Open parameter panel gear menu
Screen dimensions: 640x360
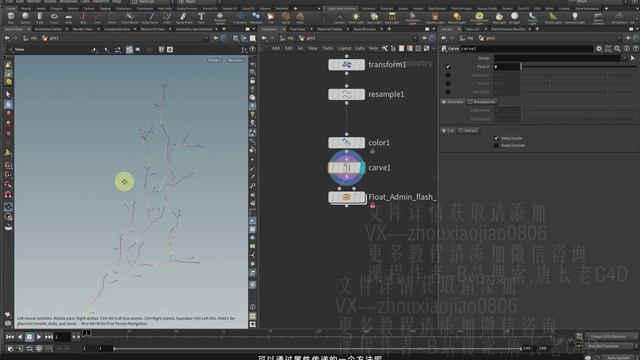click(599, 49)
